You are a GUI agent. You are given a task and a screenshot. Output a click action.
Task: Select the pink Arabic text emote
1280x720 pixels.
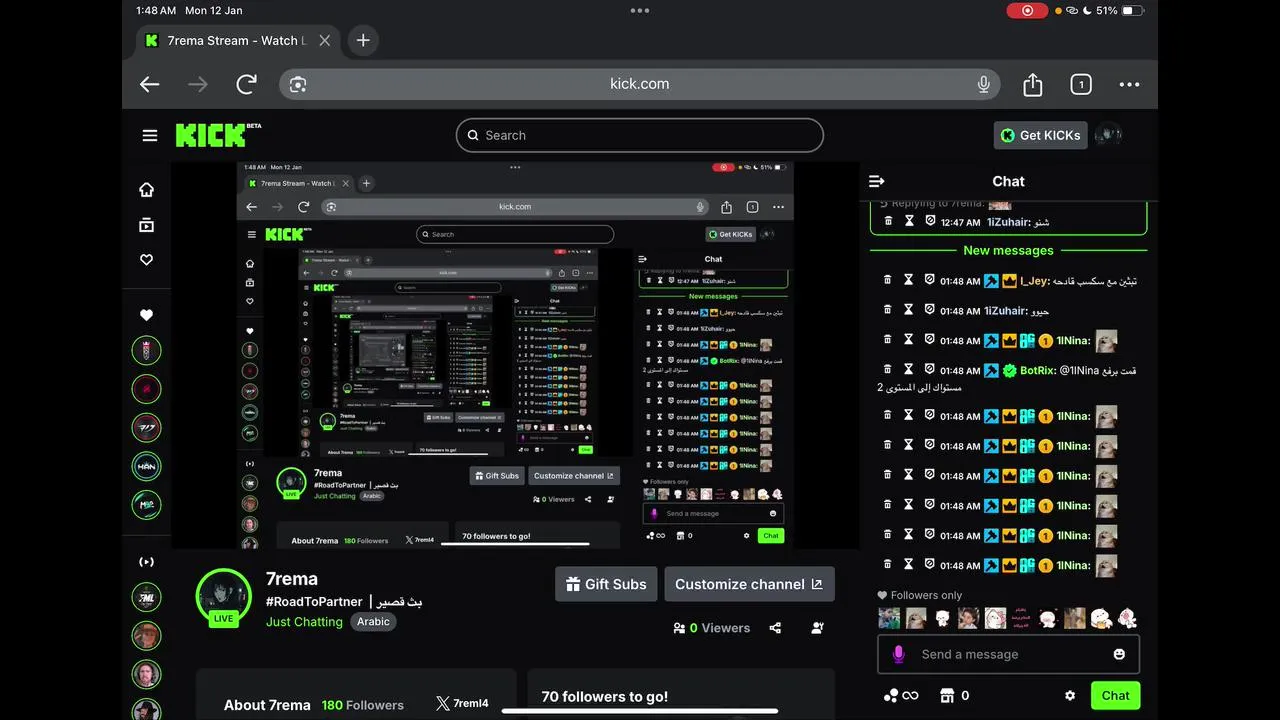pyautogui.click(x=1021, y=618)
